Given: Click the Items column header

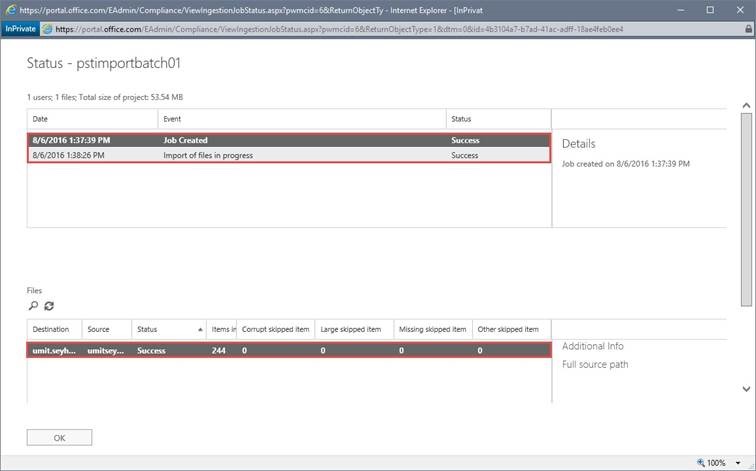Looking at the screenshot, I should point(221,329).
